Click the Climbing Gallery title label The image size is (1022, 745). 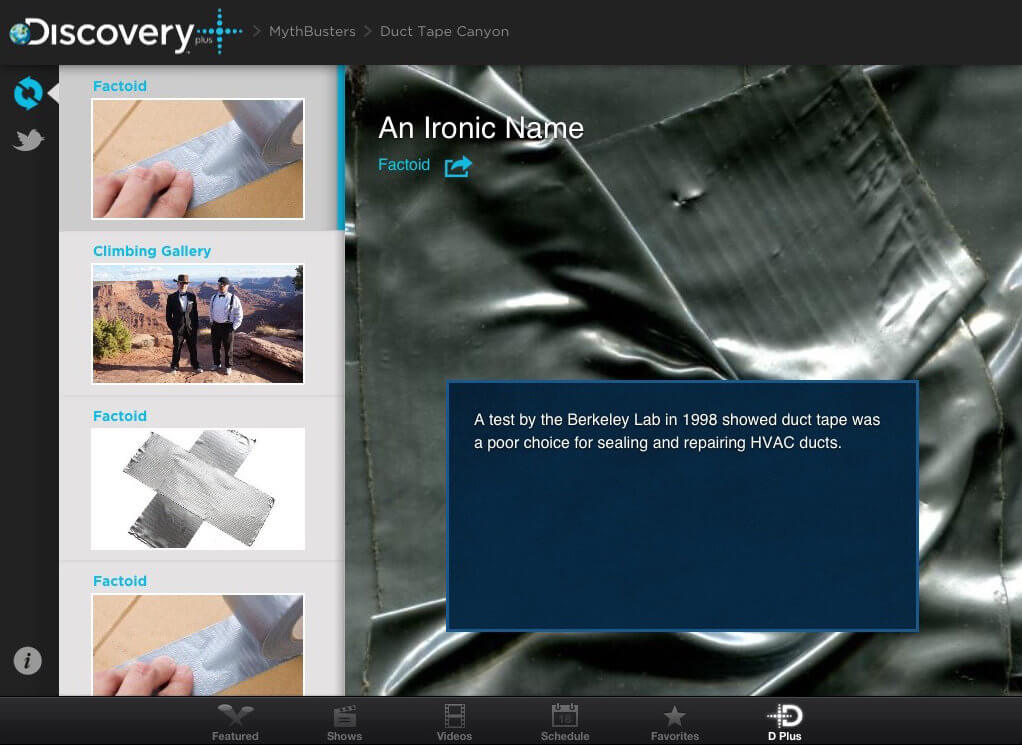(152, 251)
